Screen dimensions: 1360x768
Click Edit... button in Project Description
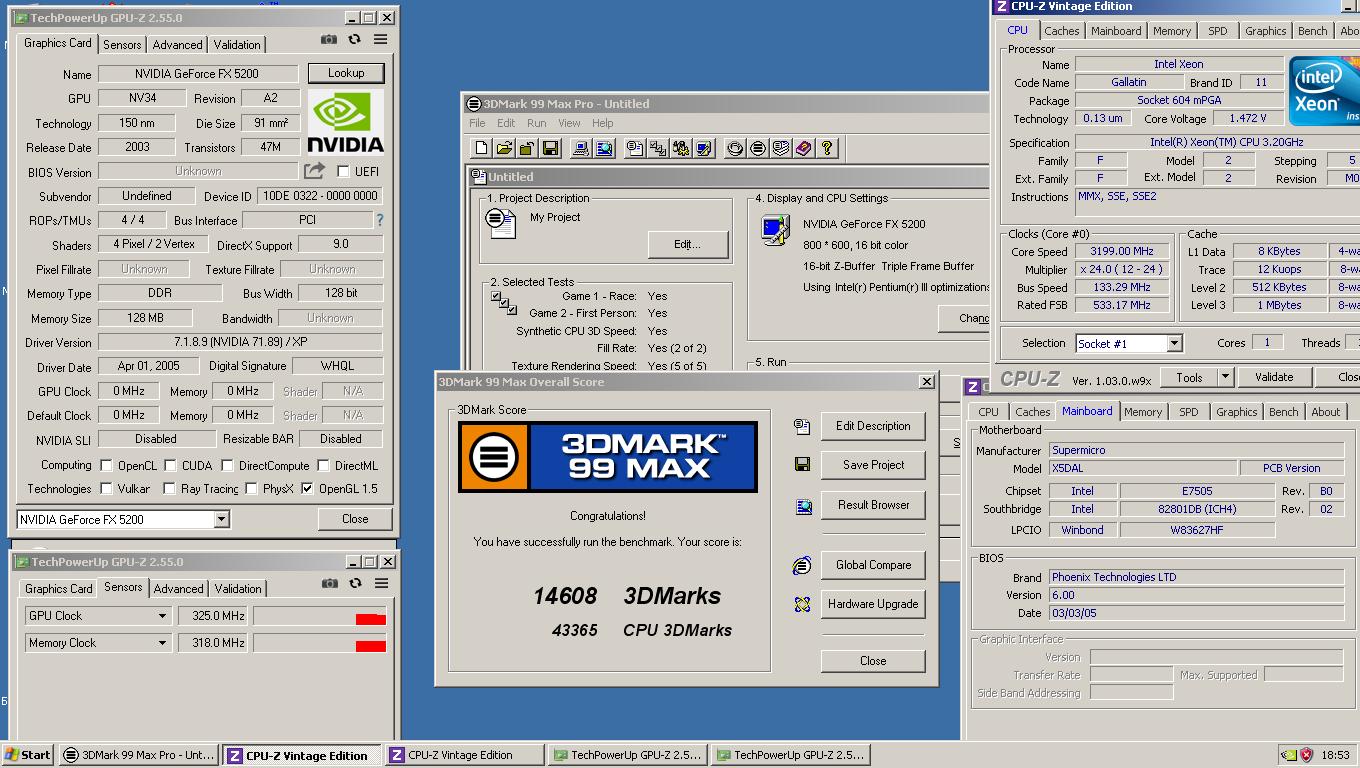687,244
